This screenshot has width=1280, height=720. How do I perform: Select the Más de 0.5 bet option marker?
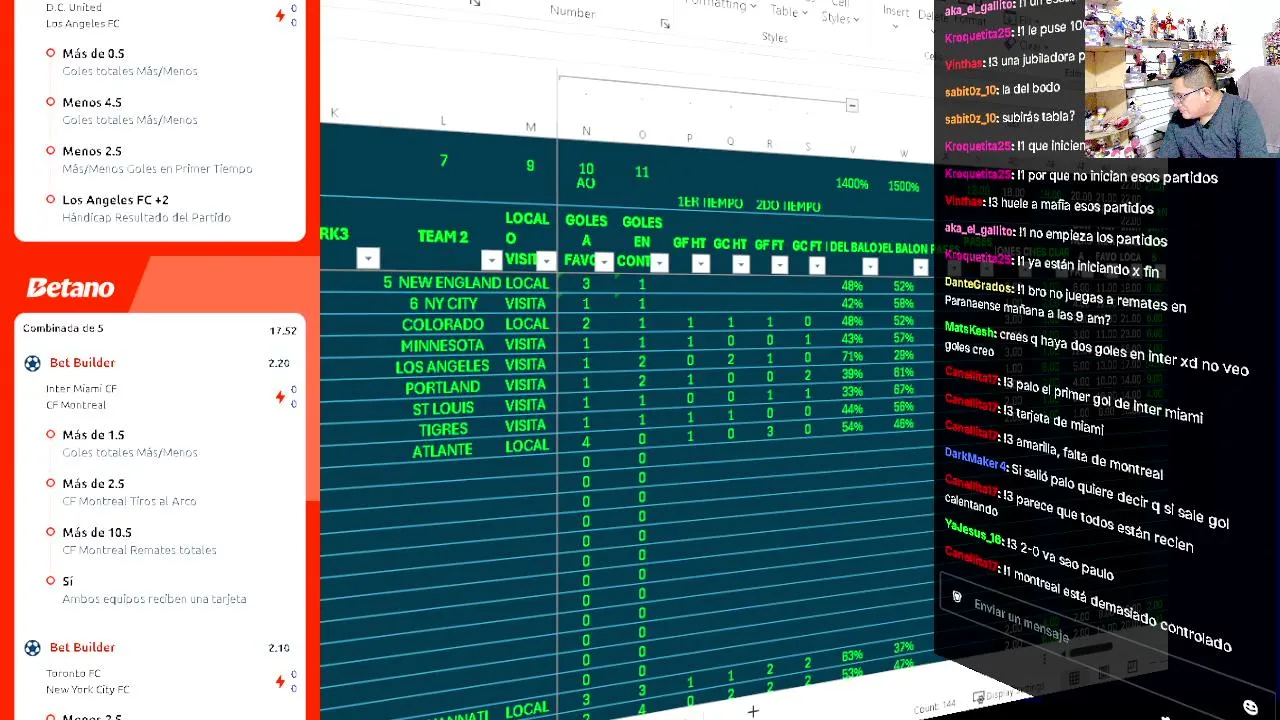point(50,53)
